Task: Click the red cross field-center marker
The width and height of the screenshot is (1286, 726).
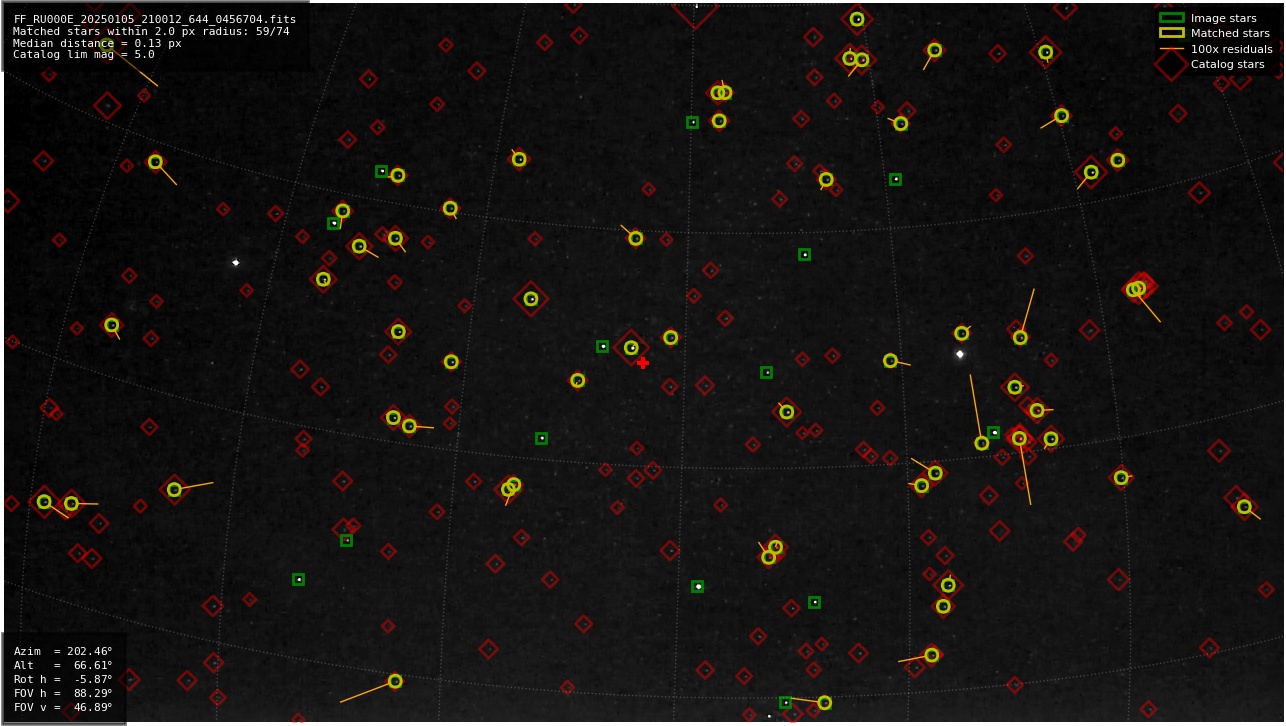Action: click(643, 363)
